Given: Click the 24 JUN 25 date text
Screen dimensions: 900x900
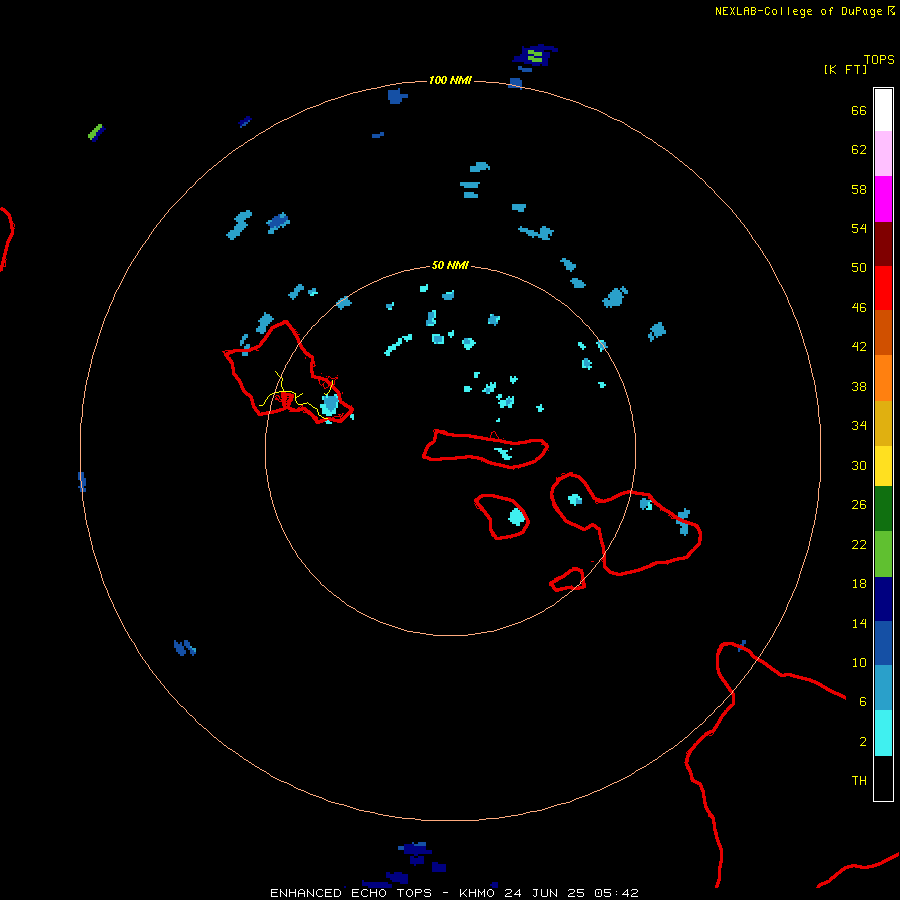Looking at the screenshot, I should tap(544, 893).
